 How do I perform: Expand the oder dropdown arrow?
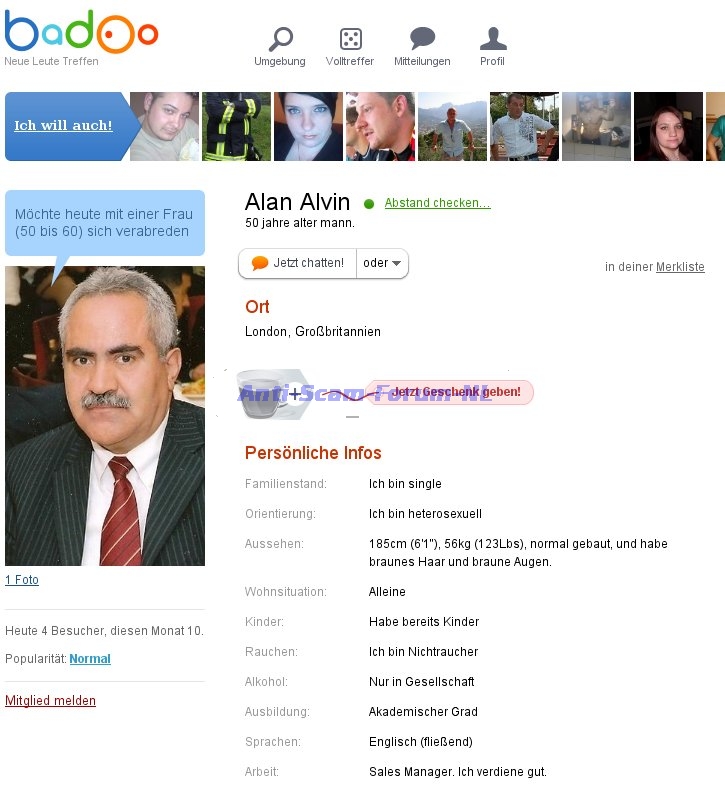tap(397, 263)
